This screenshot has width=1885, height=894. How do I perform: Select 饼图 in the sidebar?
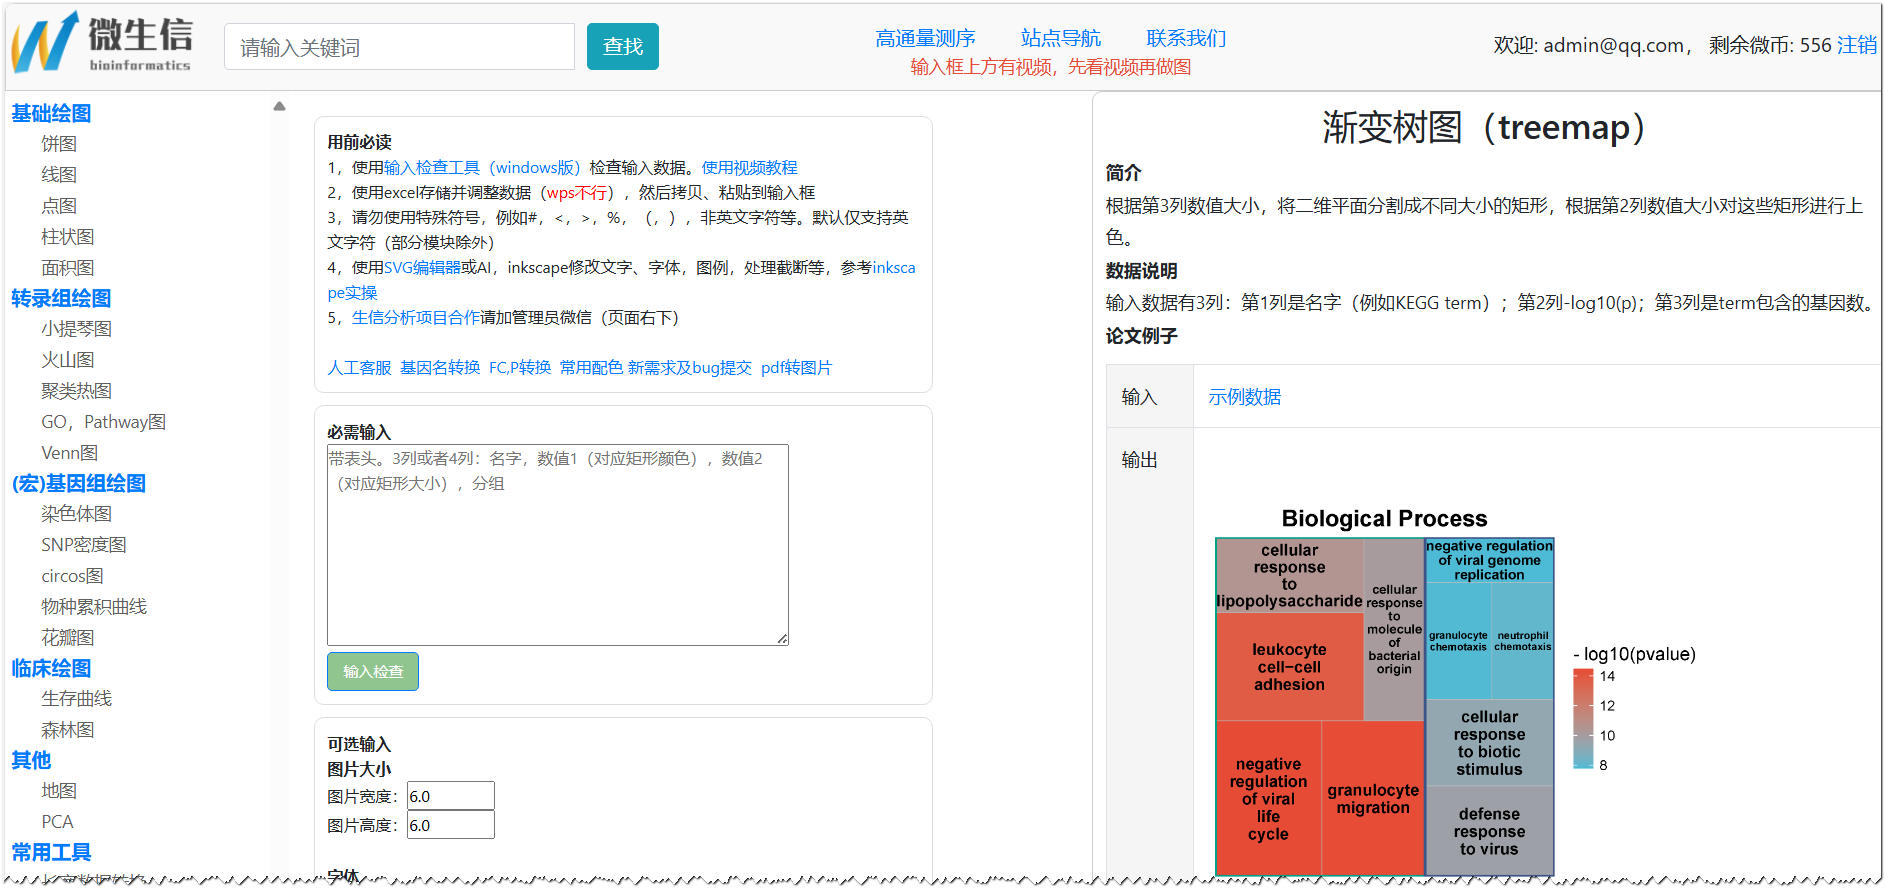pos(59,144)
